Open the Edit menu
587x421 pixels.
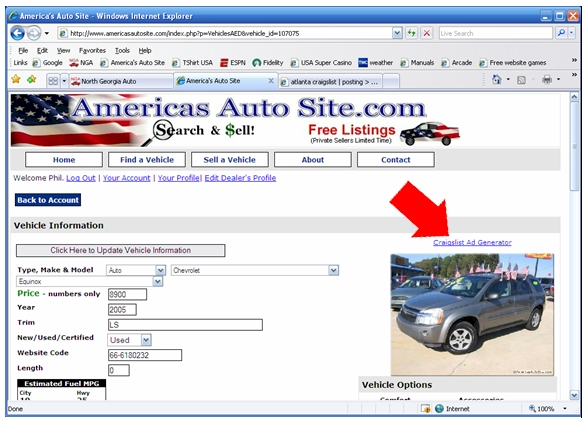(x=42, y=51)
